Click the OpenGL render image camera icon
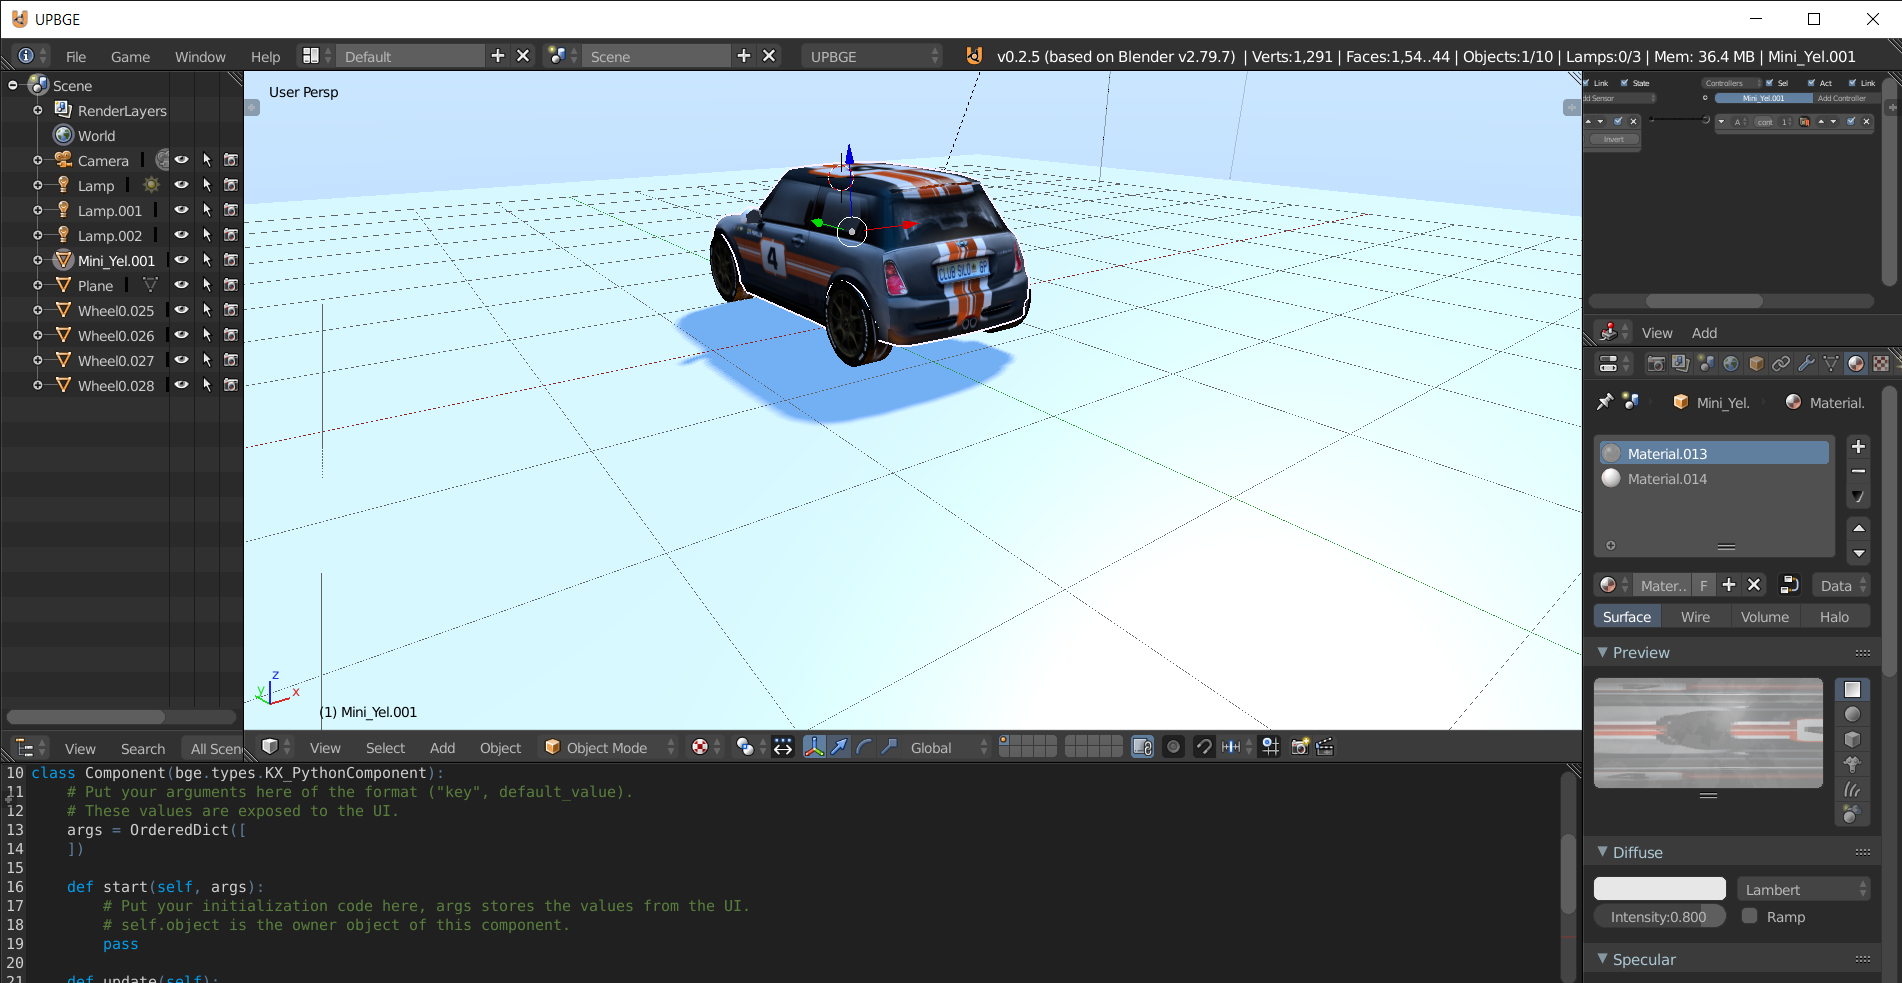This screenshot has width=1902, height=983. point(1299,747)
